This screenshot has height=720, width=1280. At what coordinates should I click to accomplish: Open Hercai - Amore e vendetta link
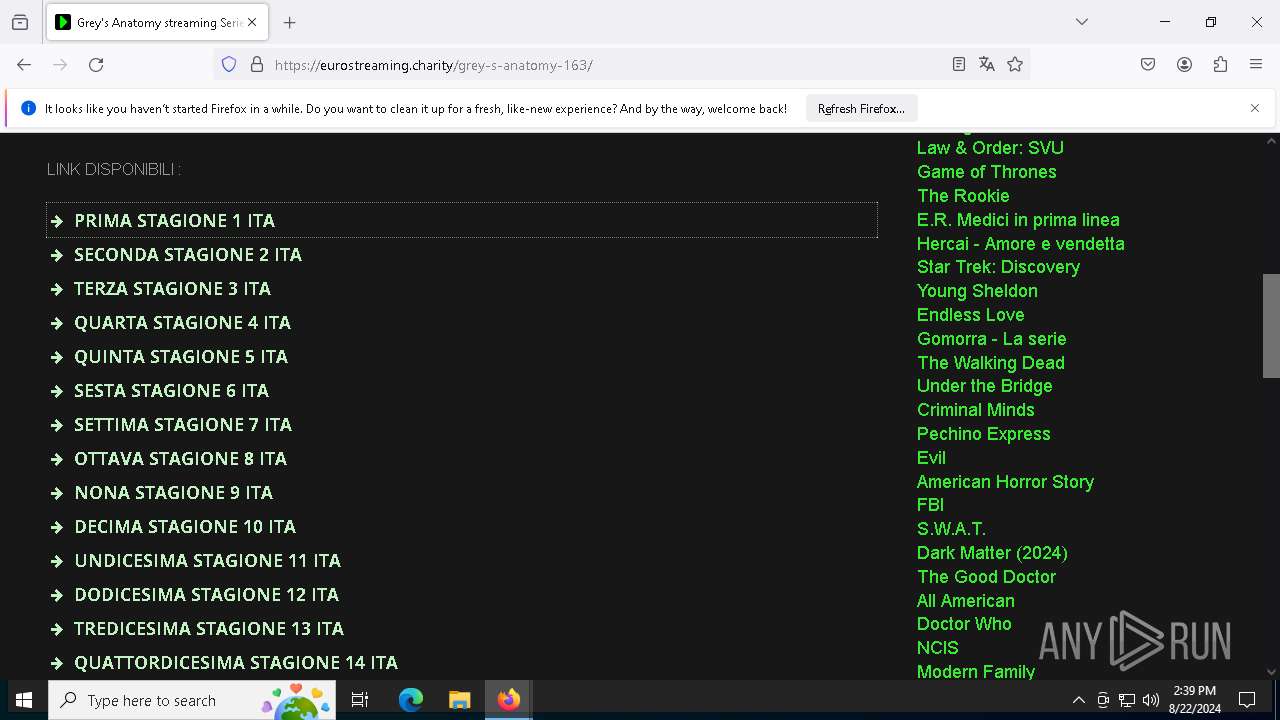point(1020,244)
